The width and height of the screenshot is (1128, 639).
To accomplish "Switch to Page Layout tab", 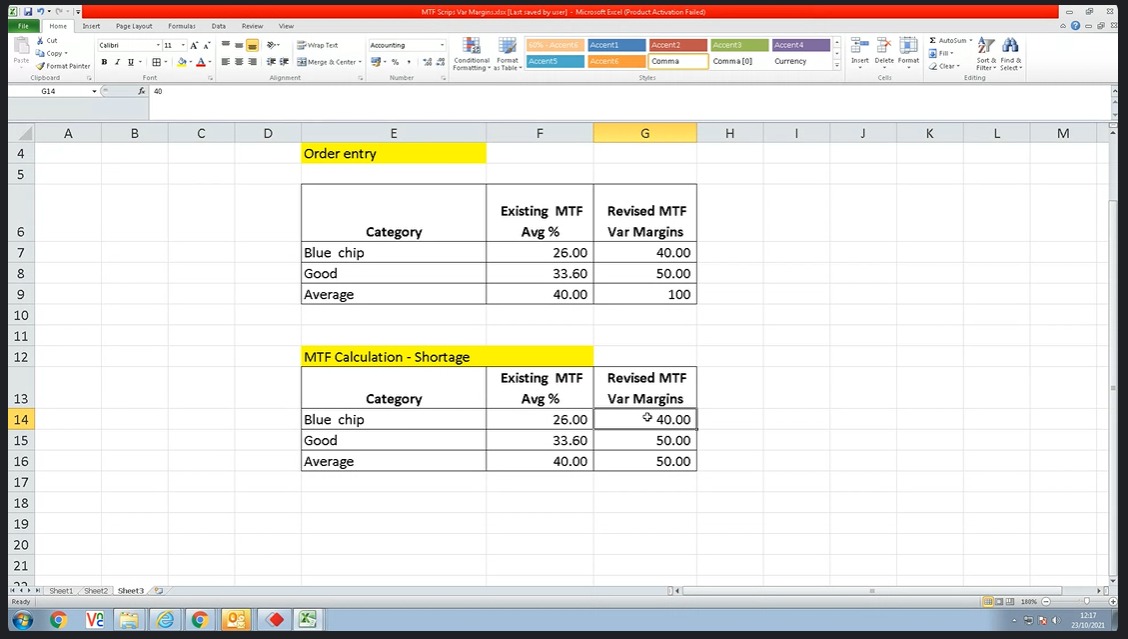I will coord(134,26).
